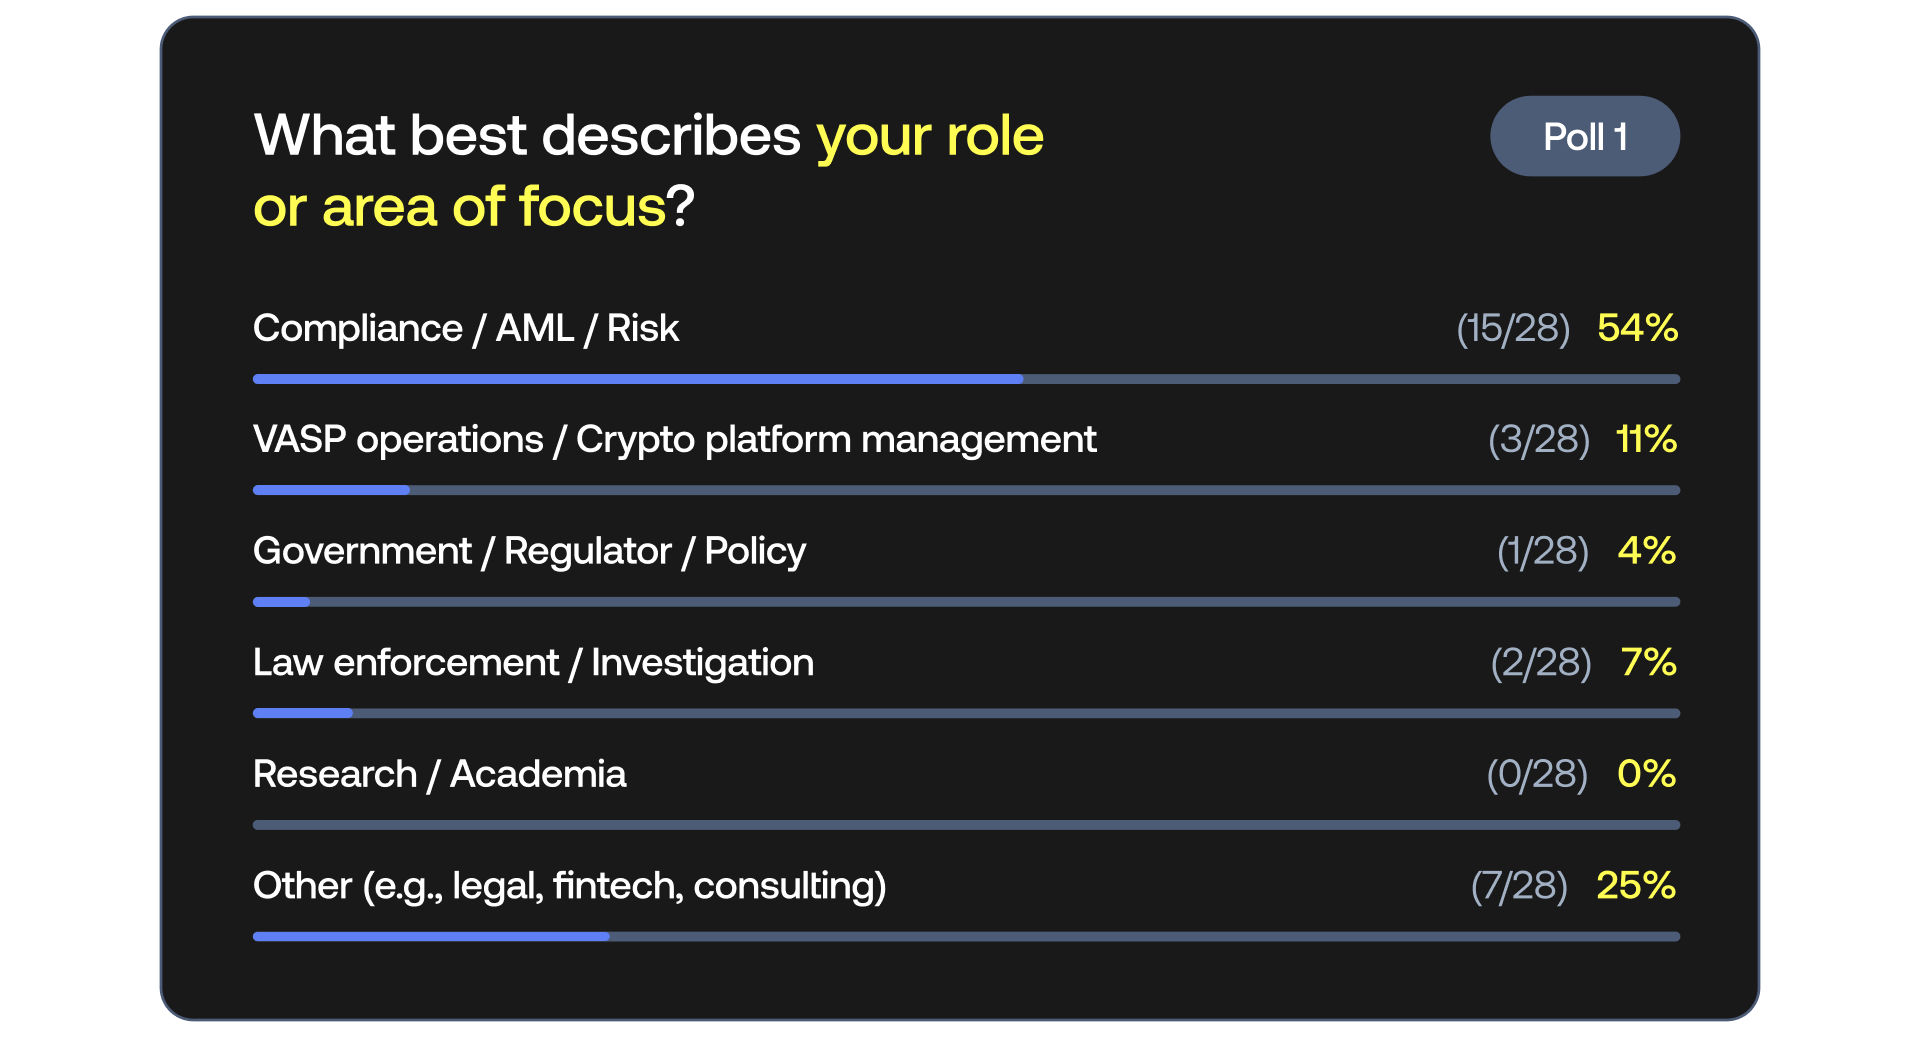Click the 25% result value

click(x=1636, y=886)
